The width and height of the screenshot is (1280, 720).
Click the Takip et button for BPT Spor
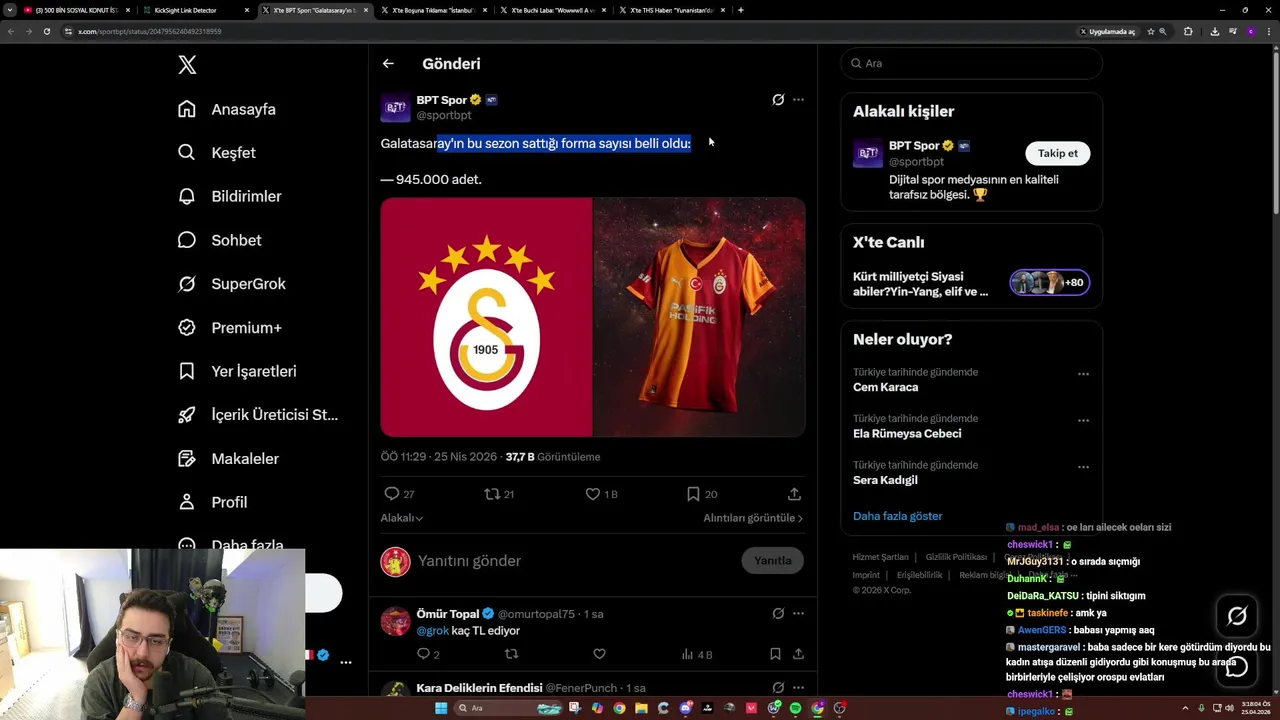[x=1058, y=153]
